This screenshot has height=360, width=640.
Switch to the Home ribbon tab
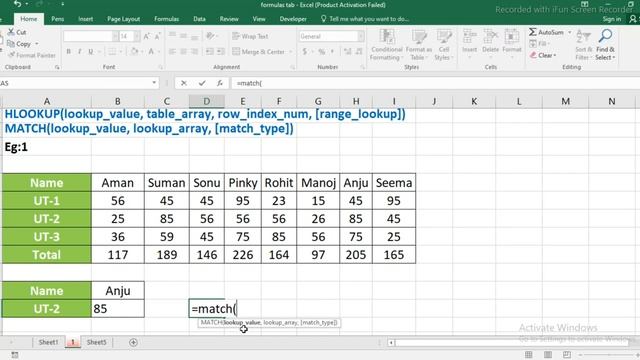point(29,19)
